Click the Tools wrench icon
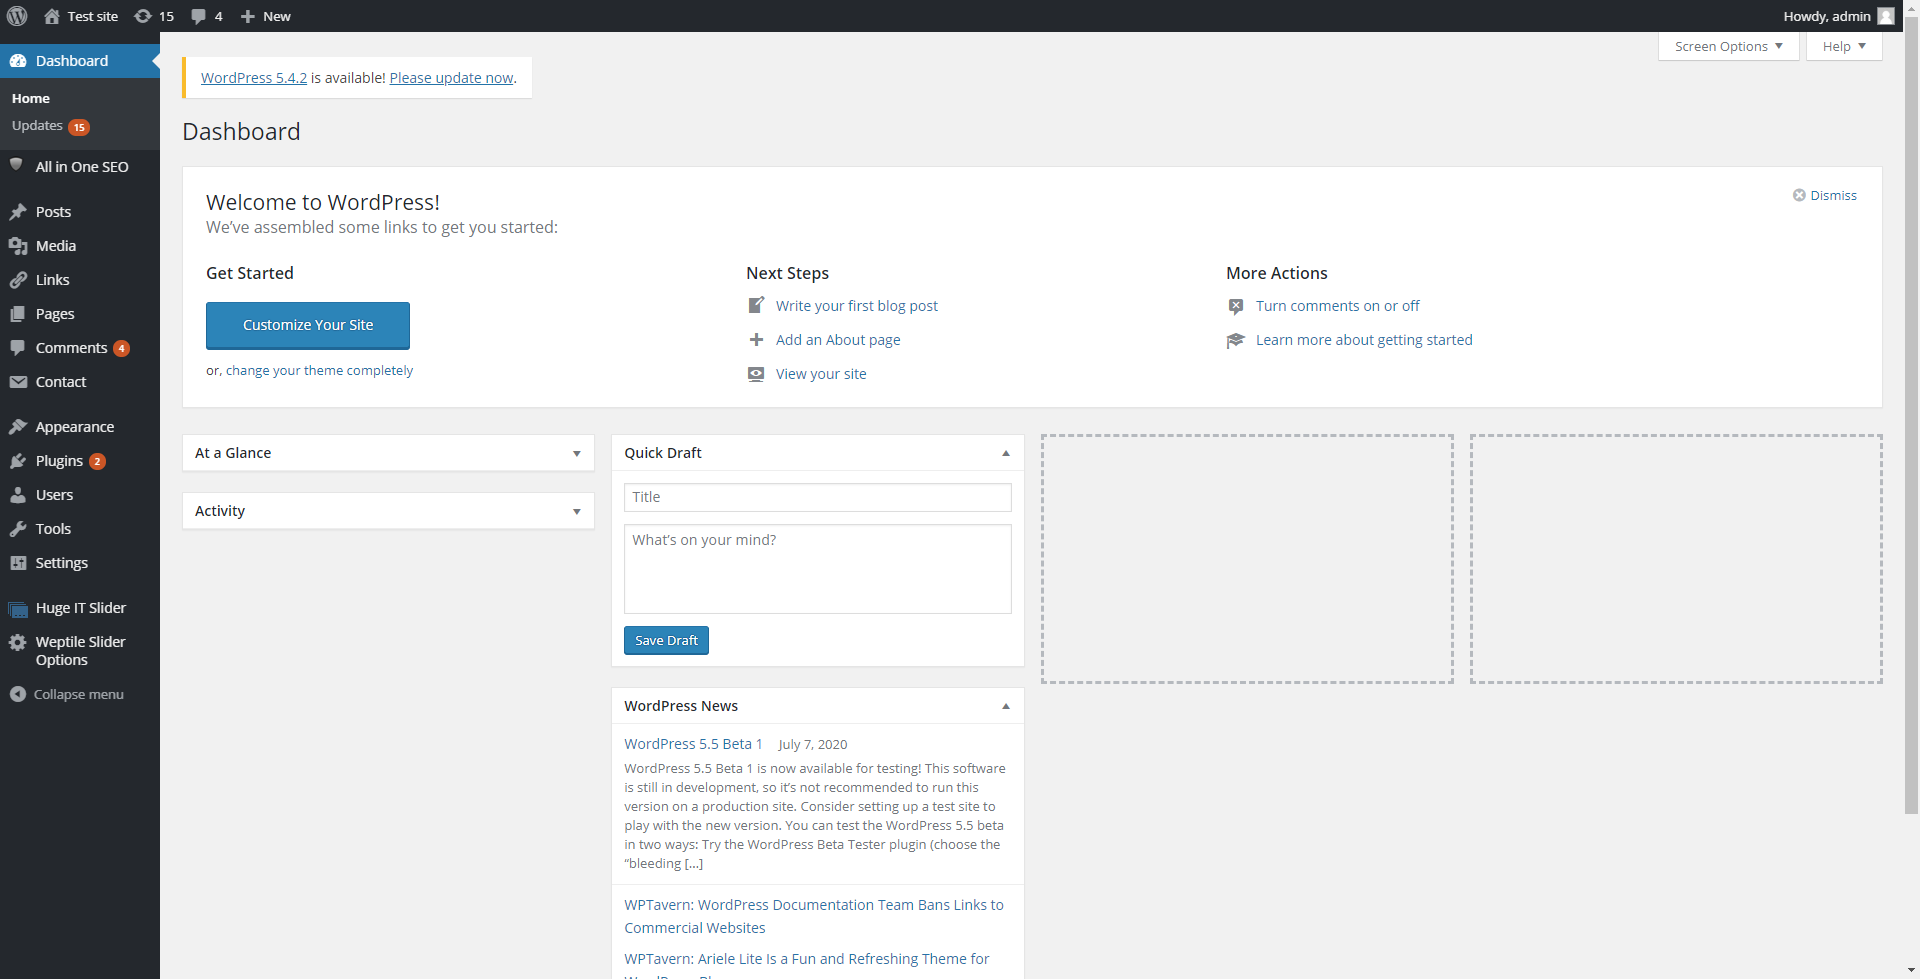This screenshot has width=1920, height=979. 18,529
